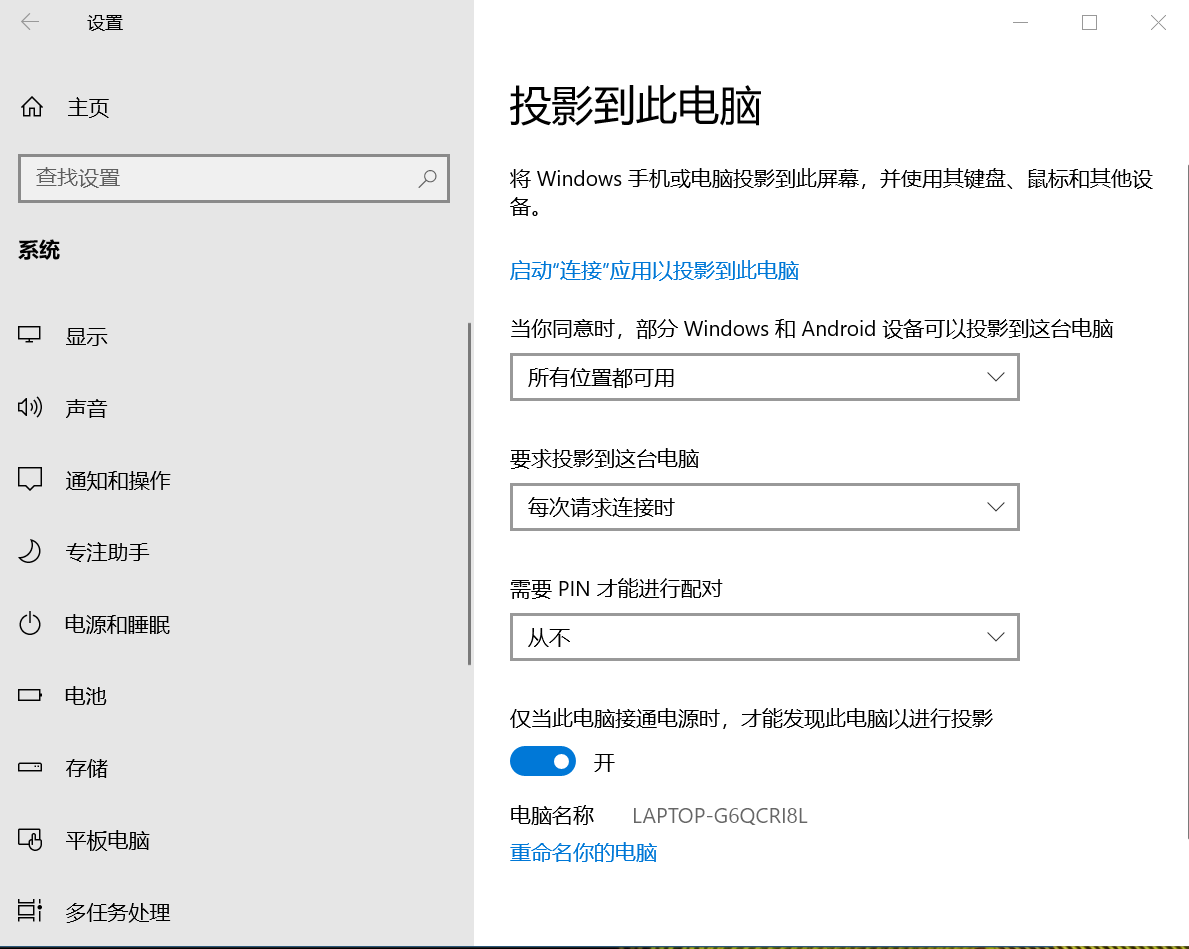Open the 声音 settings page

click(x=86, y=408)
